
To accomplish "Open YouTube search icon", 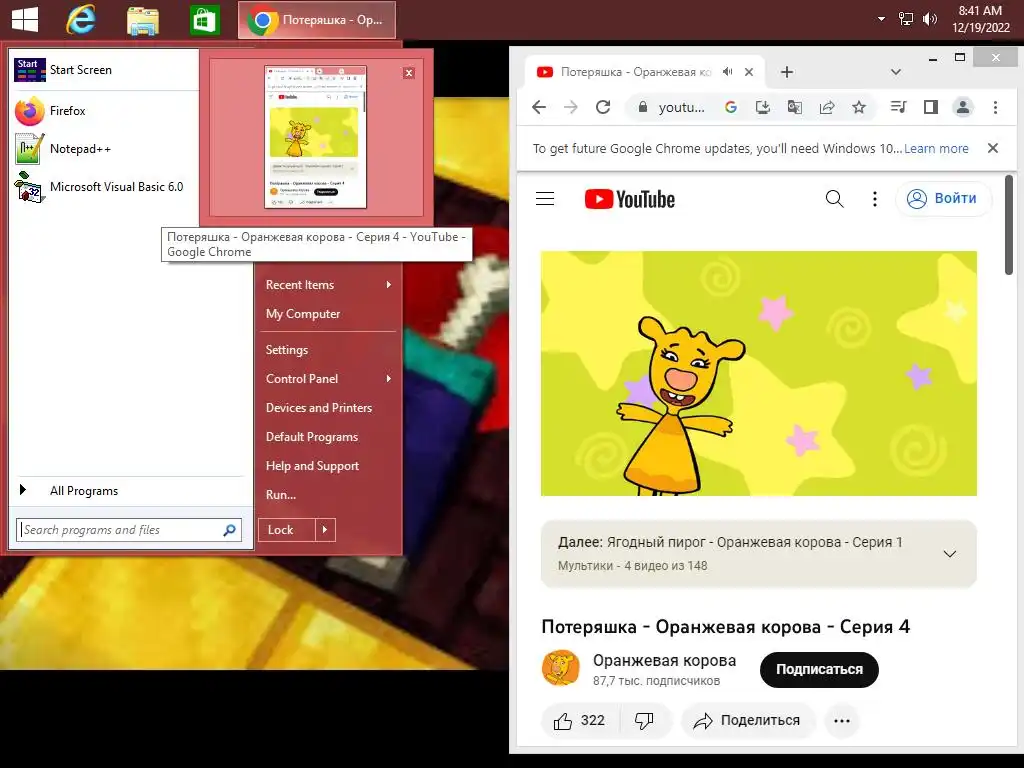I will (x=835, y=199).
